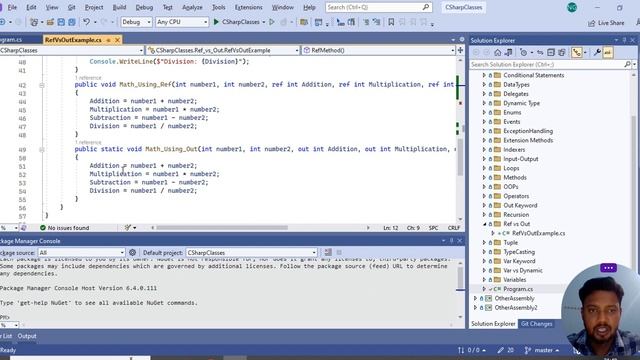Click the push/pull arrows 0/0 status indicator
Viewport: 640px width, 360px height.
pyautogui.click(x=471, y=350)
